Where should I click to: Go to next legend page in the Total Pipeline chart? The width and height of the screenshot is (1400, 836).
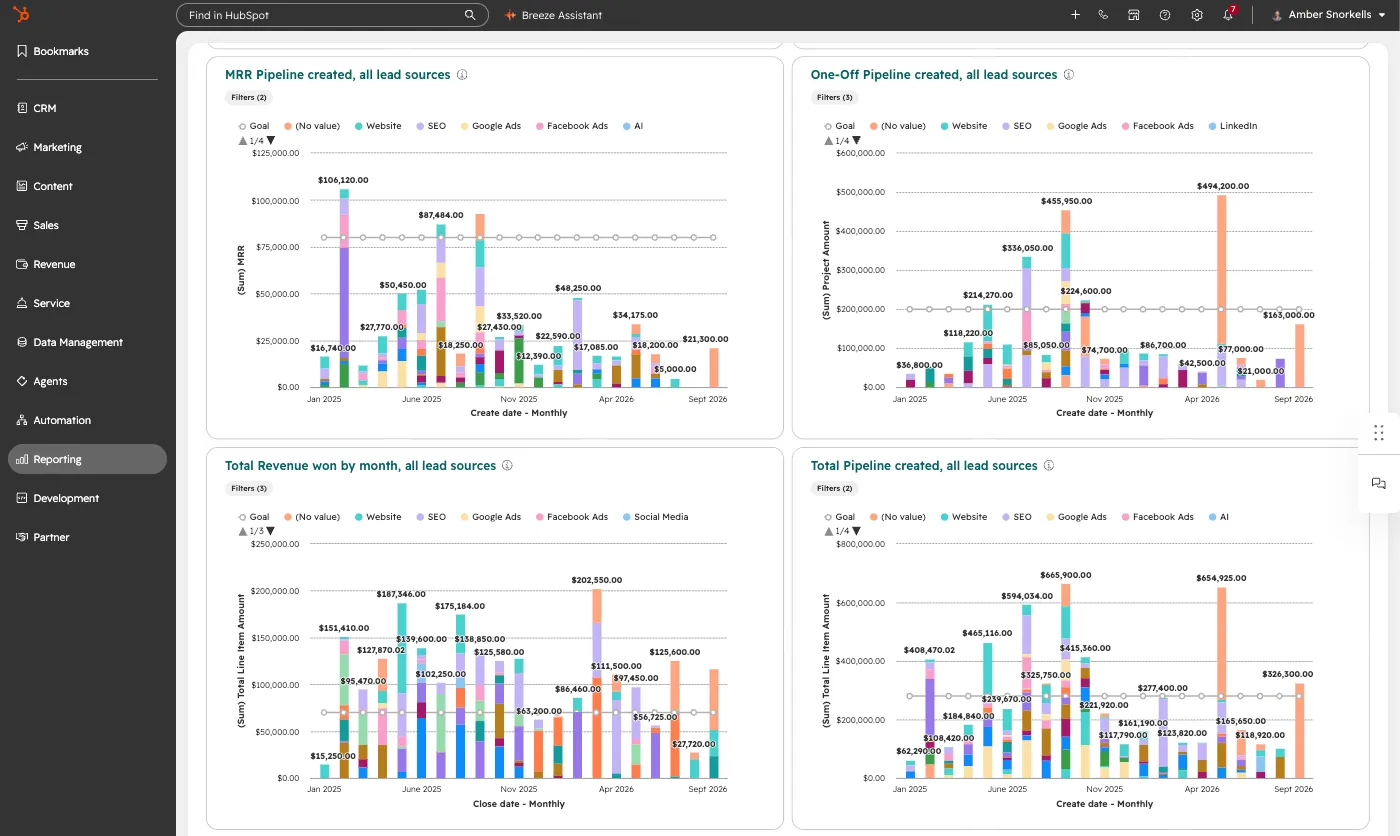[856, 531]
